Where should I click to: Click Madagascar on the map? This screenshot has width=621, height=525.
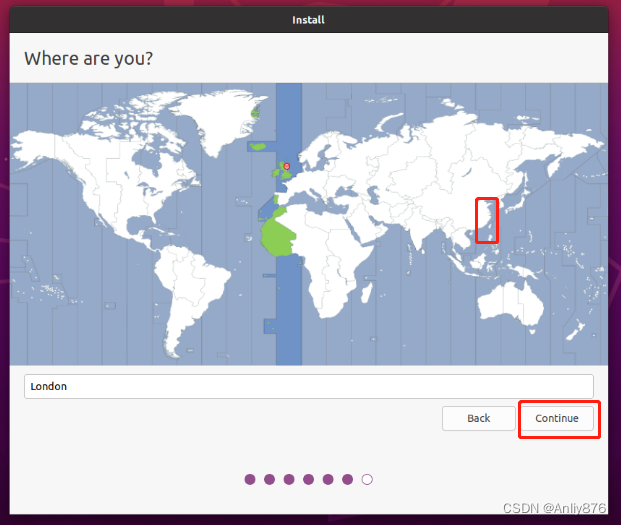pyautogui.click(x=367, y=292)
